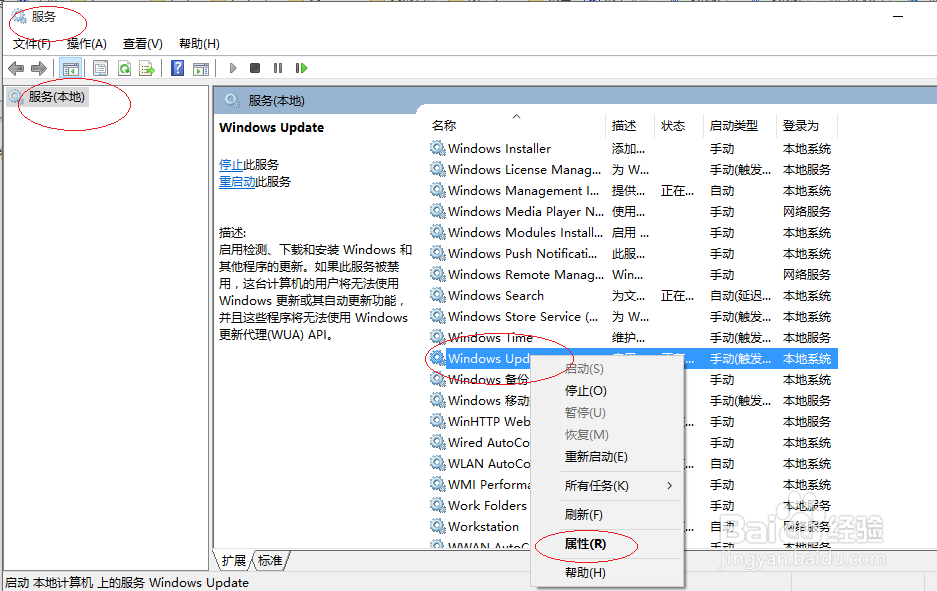This screenshot has height=591, width=937.
Task: Click the Workstation service gear icon
Action: (x=438, y=526)
